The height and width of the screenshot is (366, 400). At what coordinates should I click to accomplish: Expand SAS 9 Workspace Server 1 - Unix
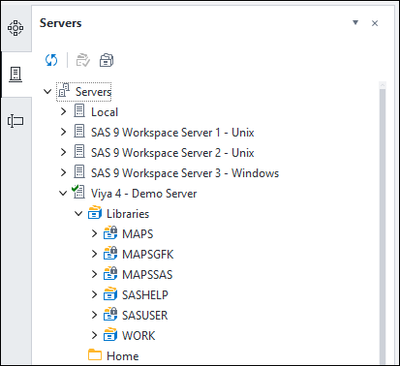(63, 132)
